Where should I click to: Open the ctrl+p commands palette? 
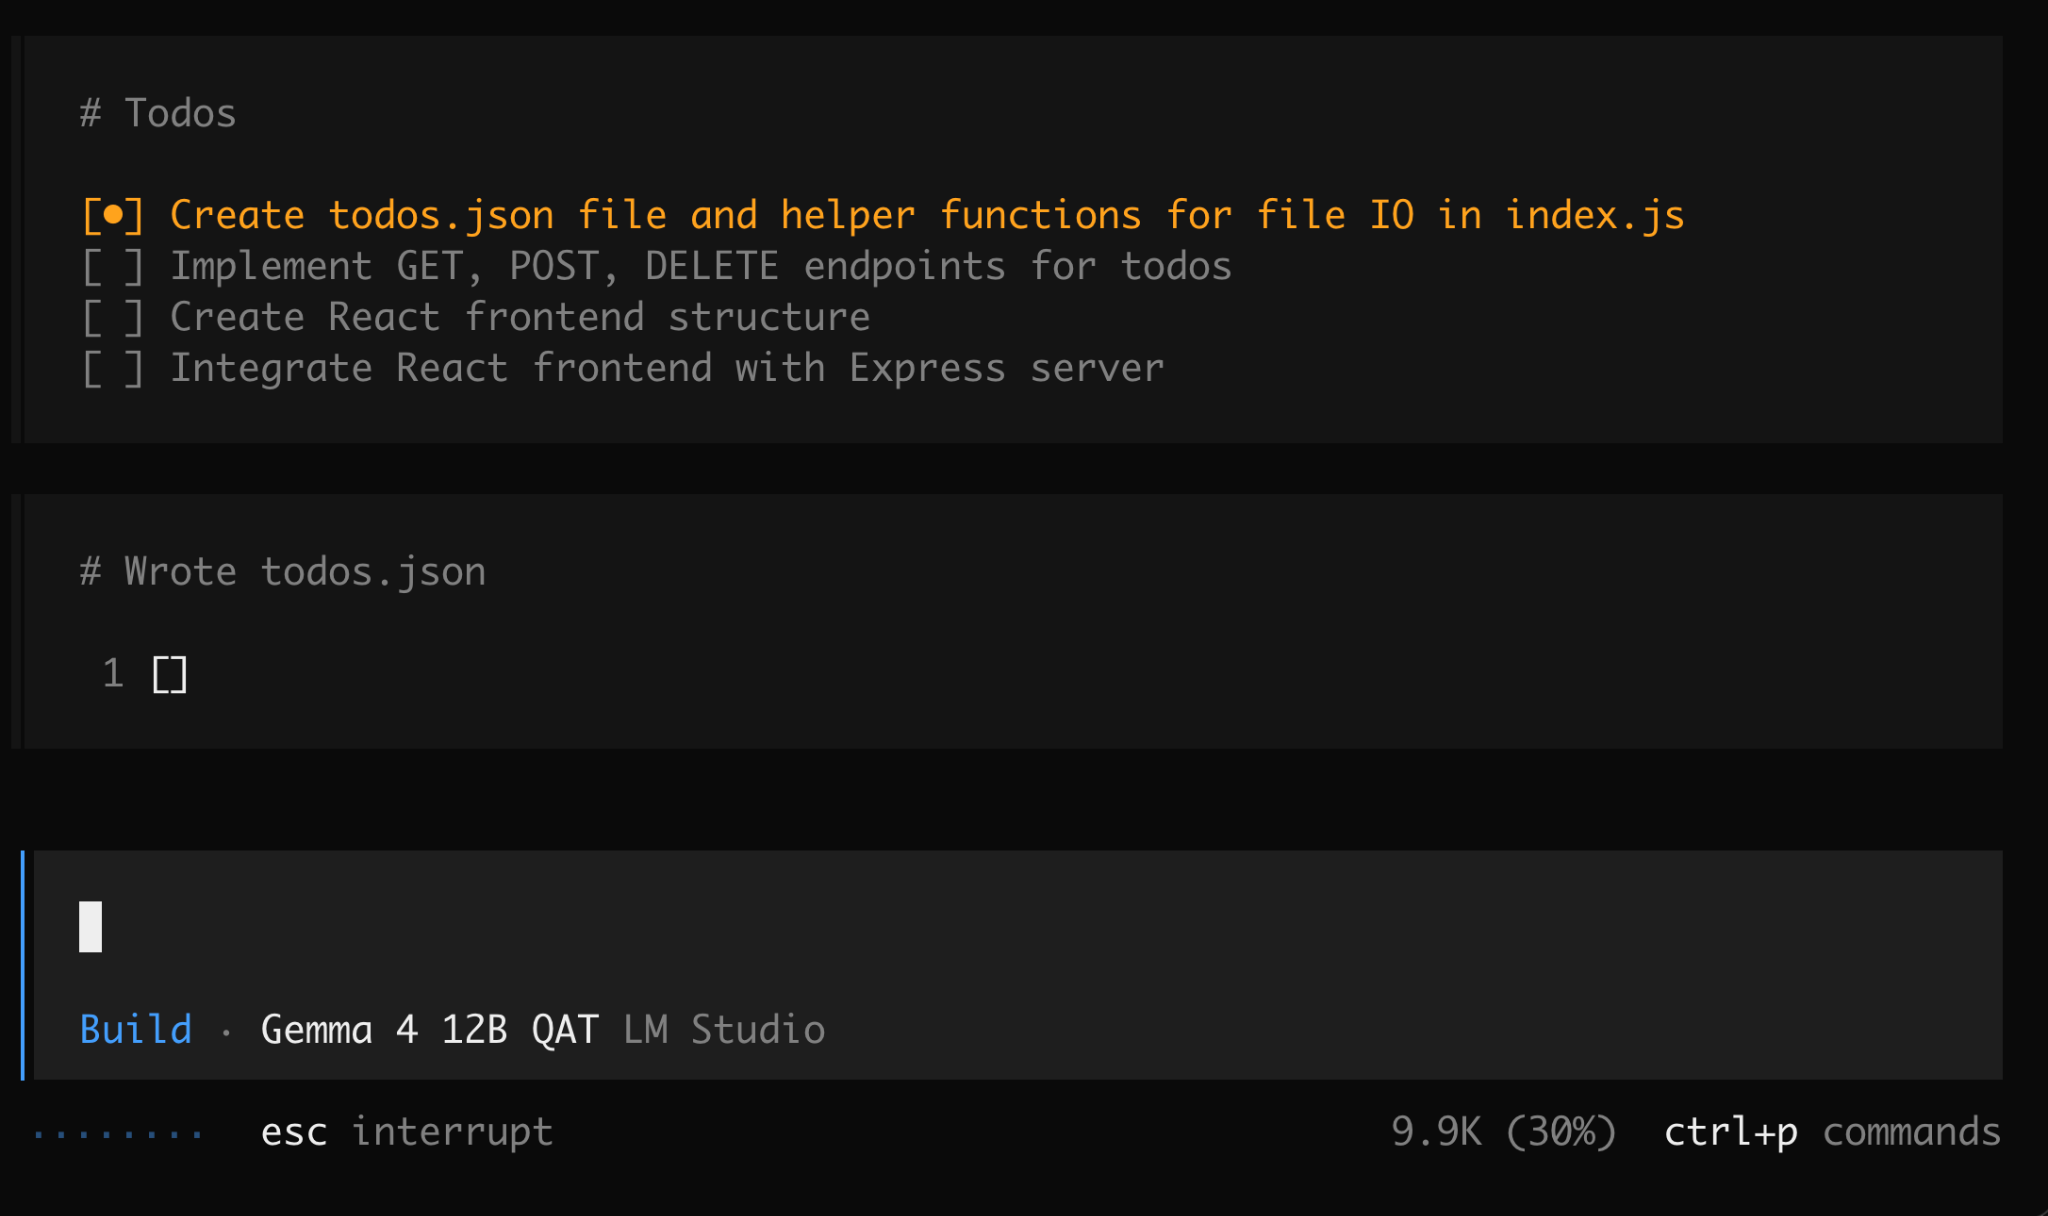click(1832, 1132)
